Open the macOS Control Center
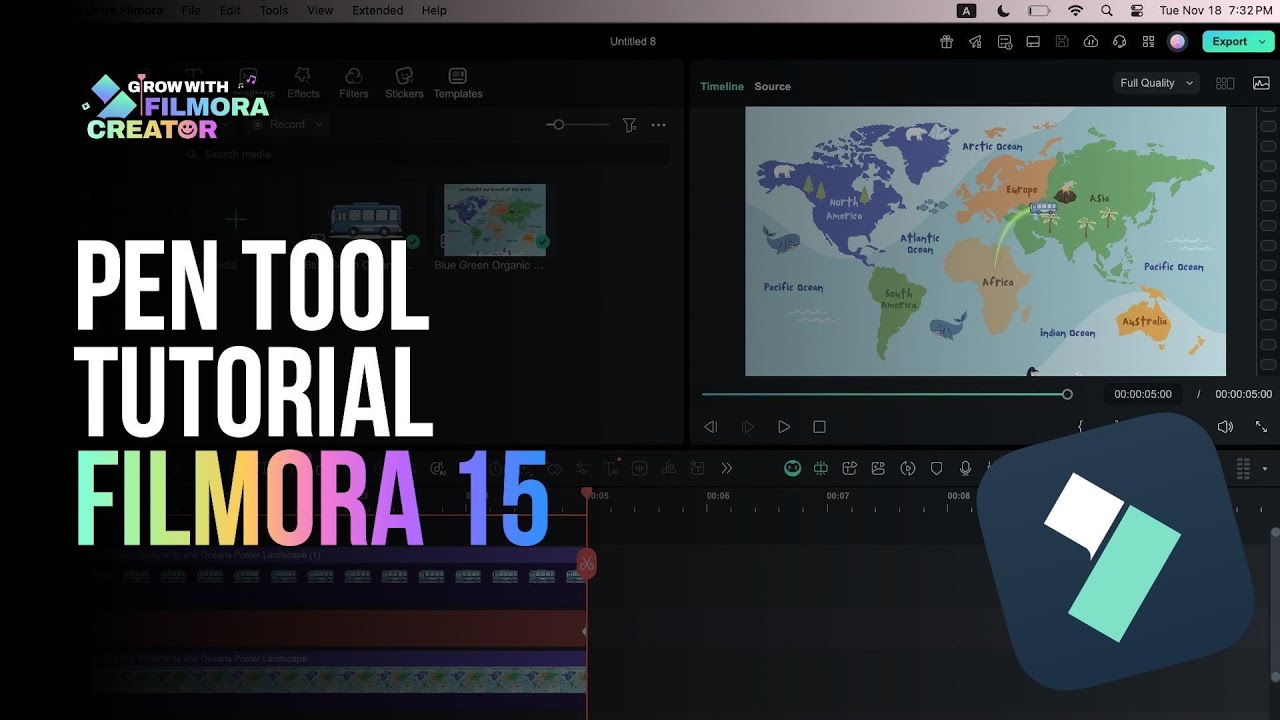The width and height of the screenshot is (1280, 720). tap(1136, 11)
